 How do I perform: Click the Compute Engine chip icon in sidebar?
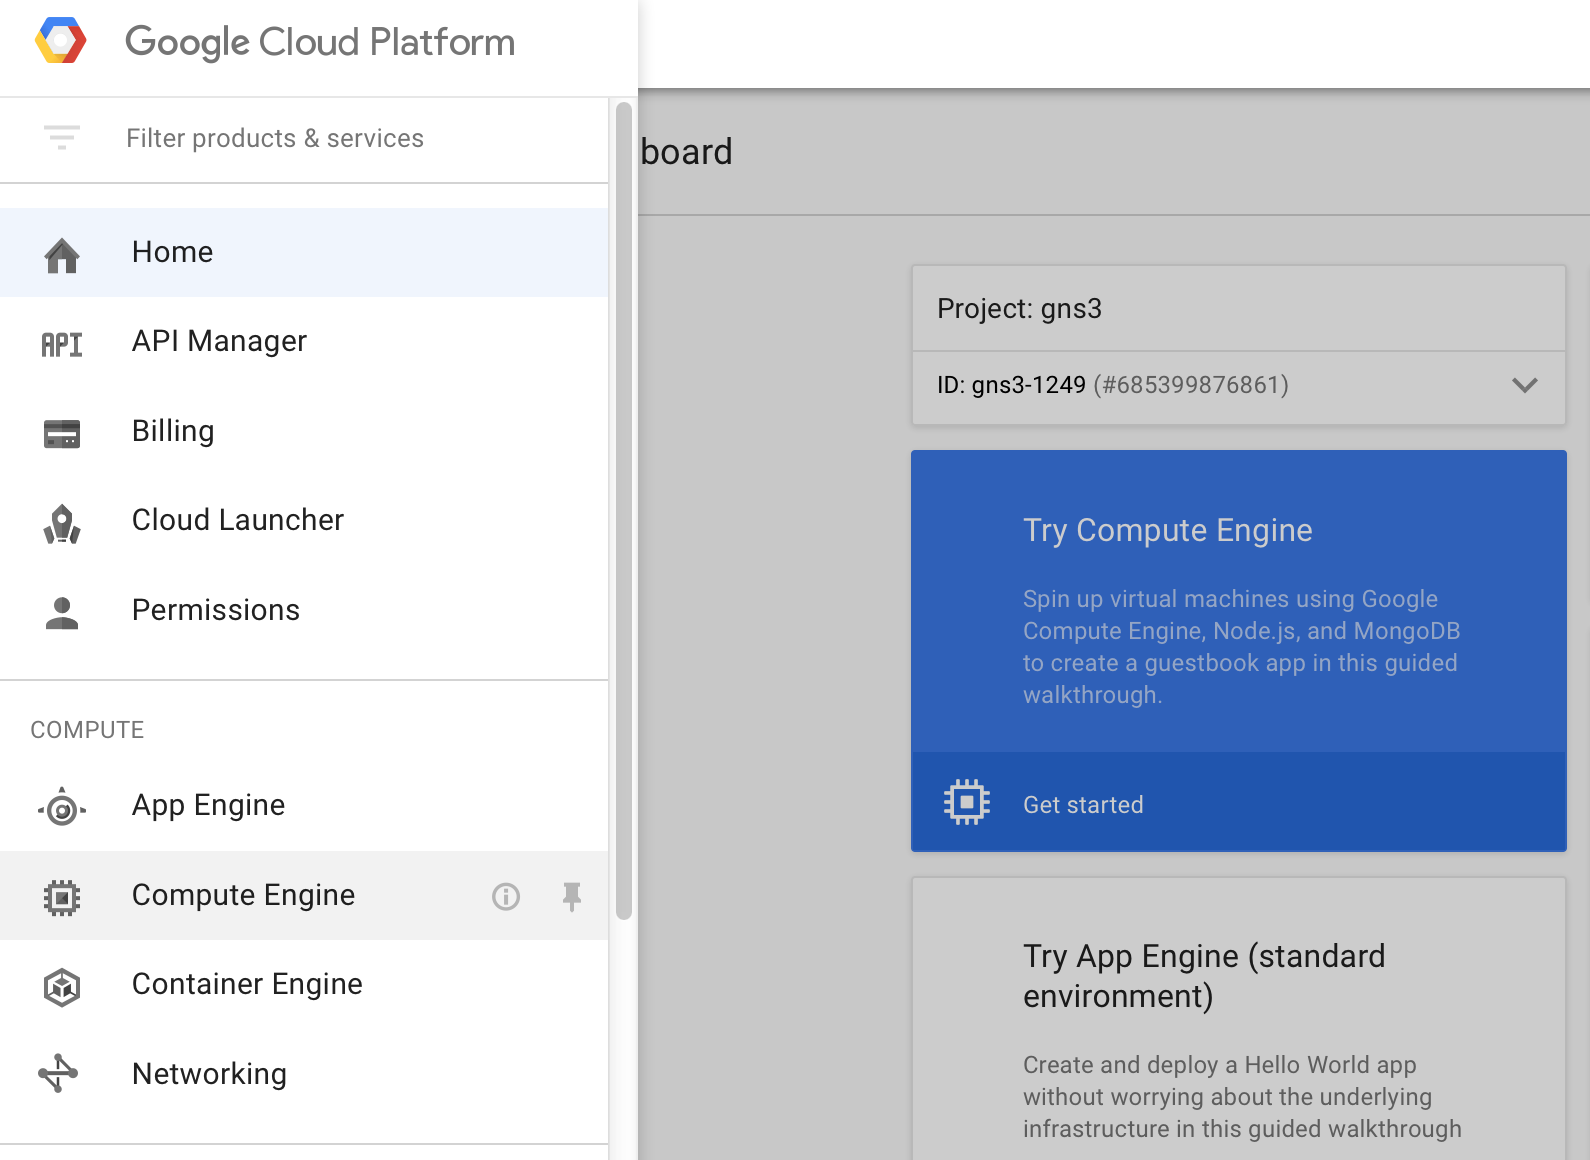[x=62, y=898]
